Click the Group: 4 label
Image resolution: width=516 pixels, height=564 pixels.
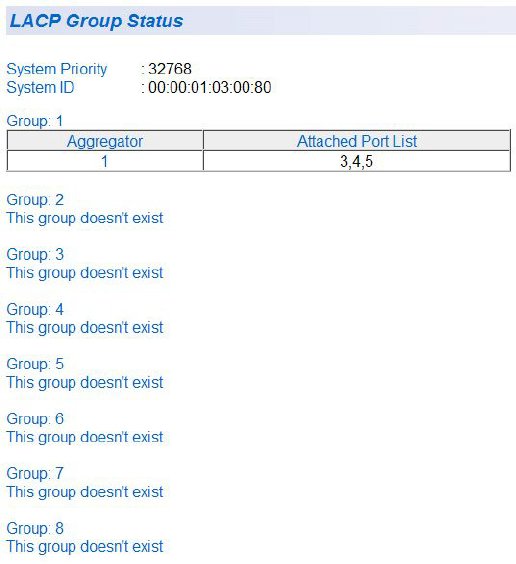35,309
